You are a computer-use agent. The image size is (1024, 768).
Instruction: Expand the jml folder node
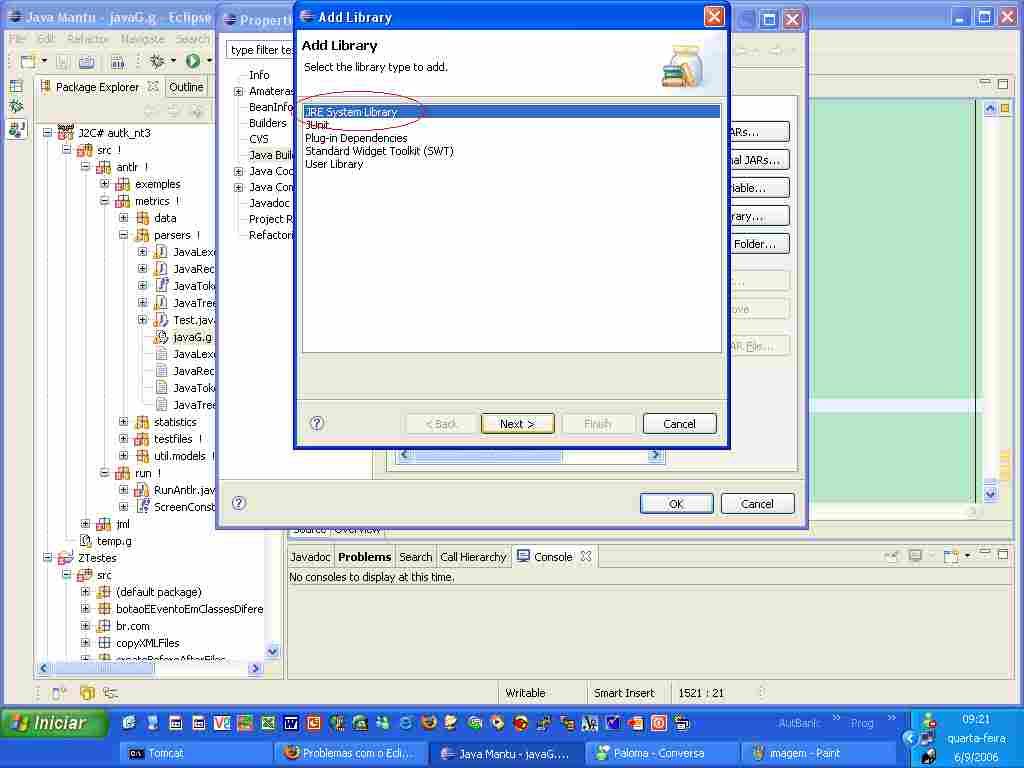86,524
